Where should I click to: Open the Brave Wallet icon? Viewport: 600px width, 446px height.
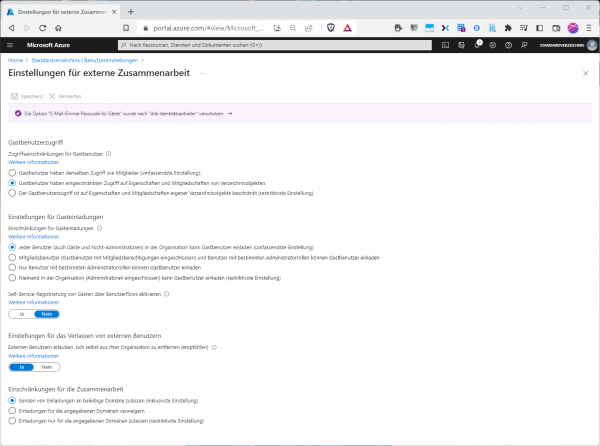pos(556,28)
